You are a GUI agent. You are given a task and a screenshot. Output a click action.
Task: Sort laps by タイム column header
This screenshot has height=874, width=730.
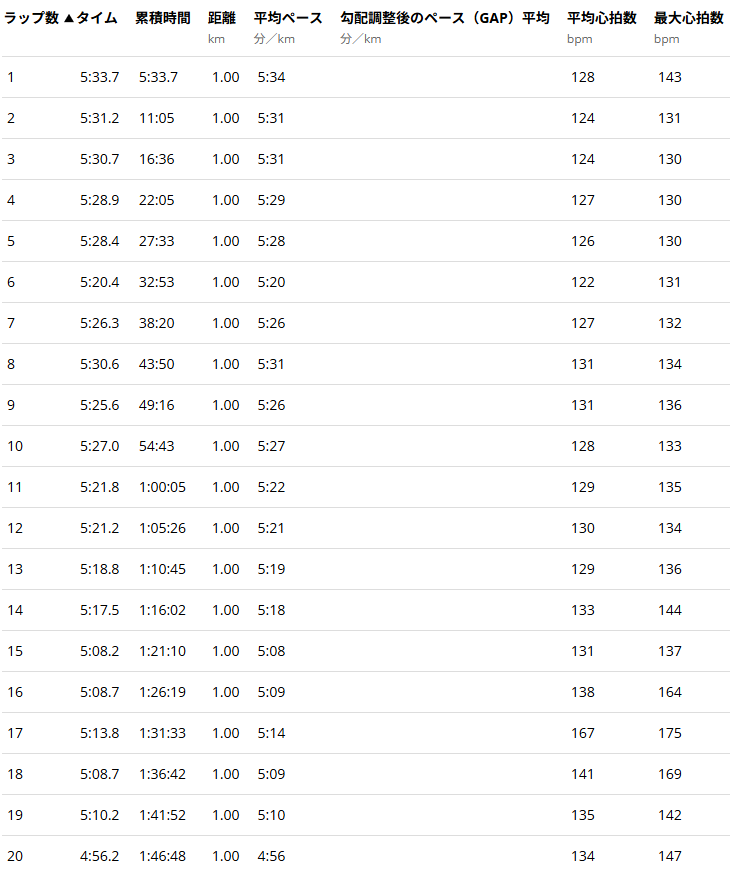(97, 19)
